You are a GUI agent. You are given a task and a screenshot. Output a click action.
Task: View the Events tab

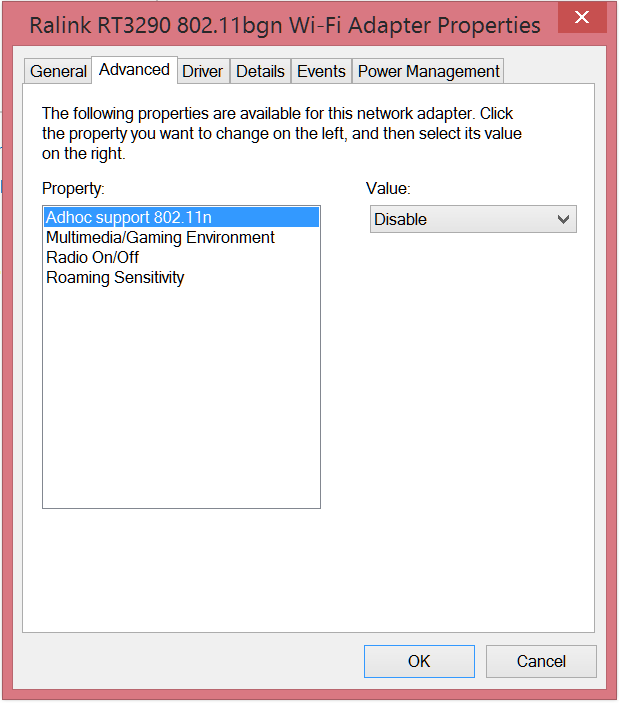click(x=321, y=71)
